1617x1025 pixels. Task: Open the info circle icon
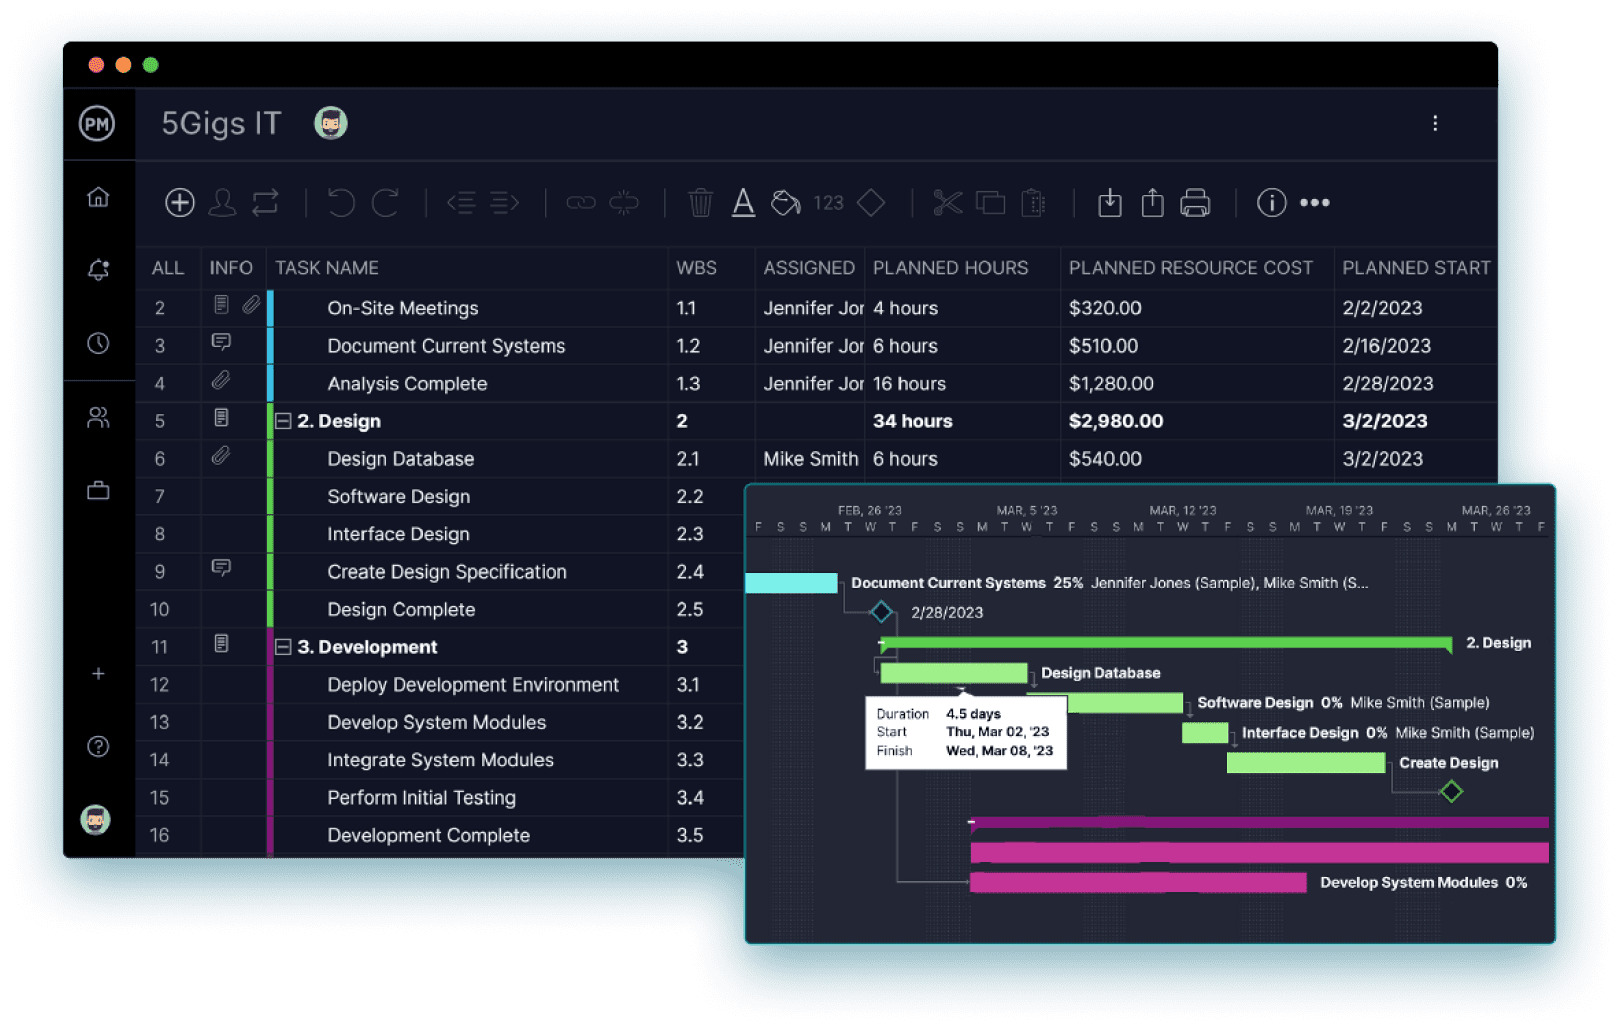point(1271,203)
